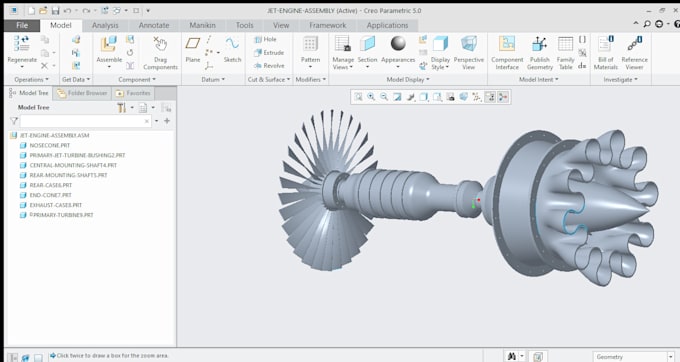Image resolution: width=680 pixels, height=362 pixels.
Task: Click Zoom Out in the graphics toolbar
Action: click(384, 97)
